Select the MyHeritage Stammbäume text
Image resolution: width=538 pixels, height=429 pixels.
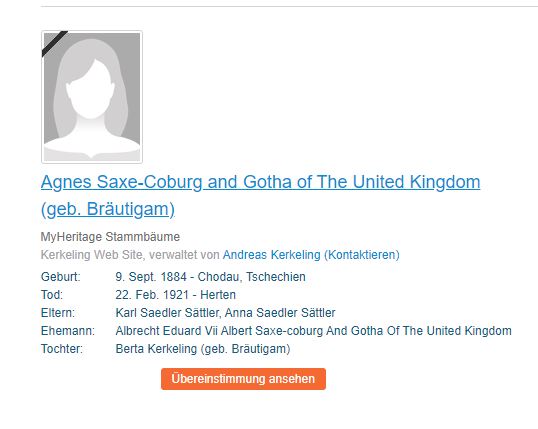pos(110,237)
